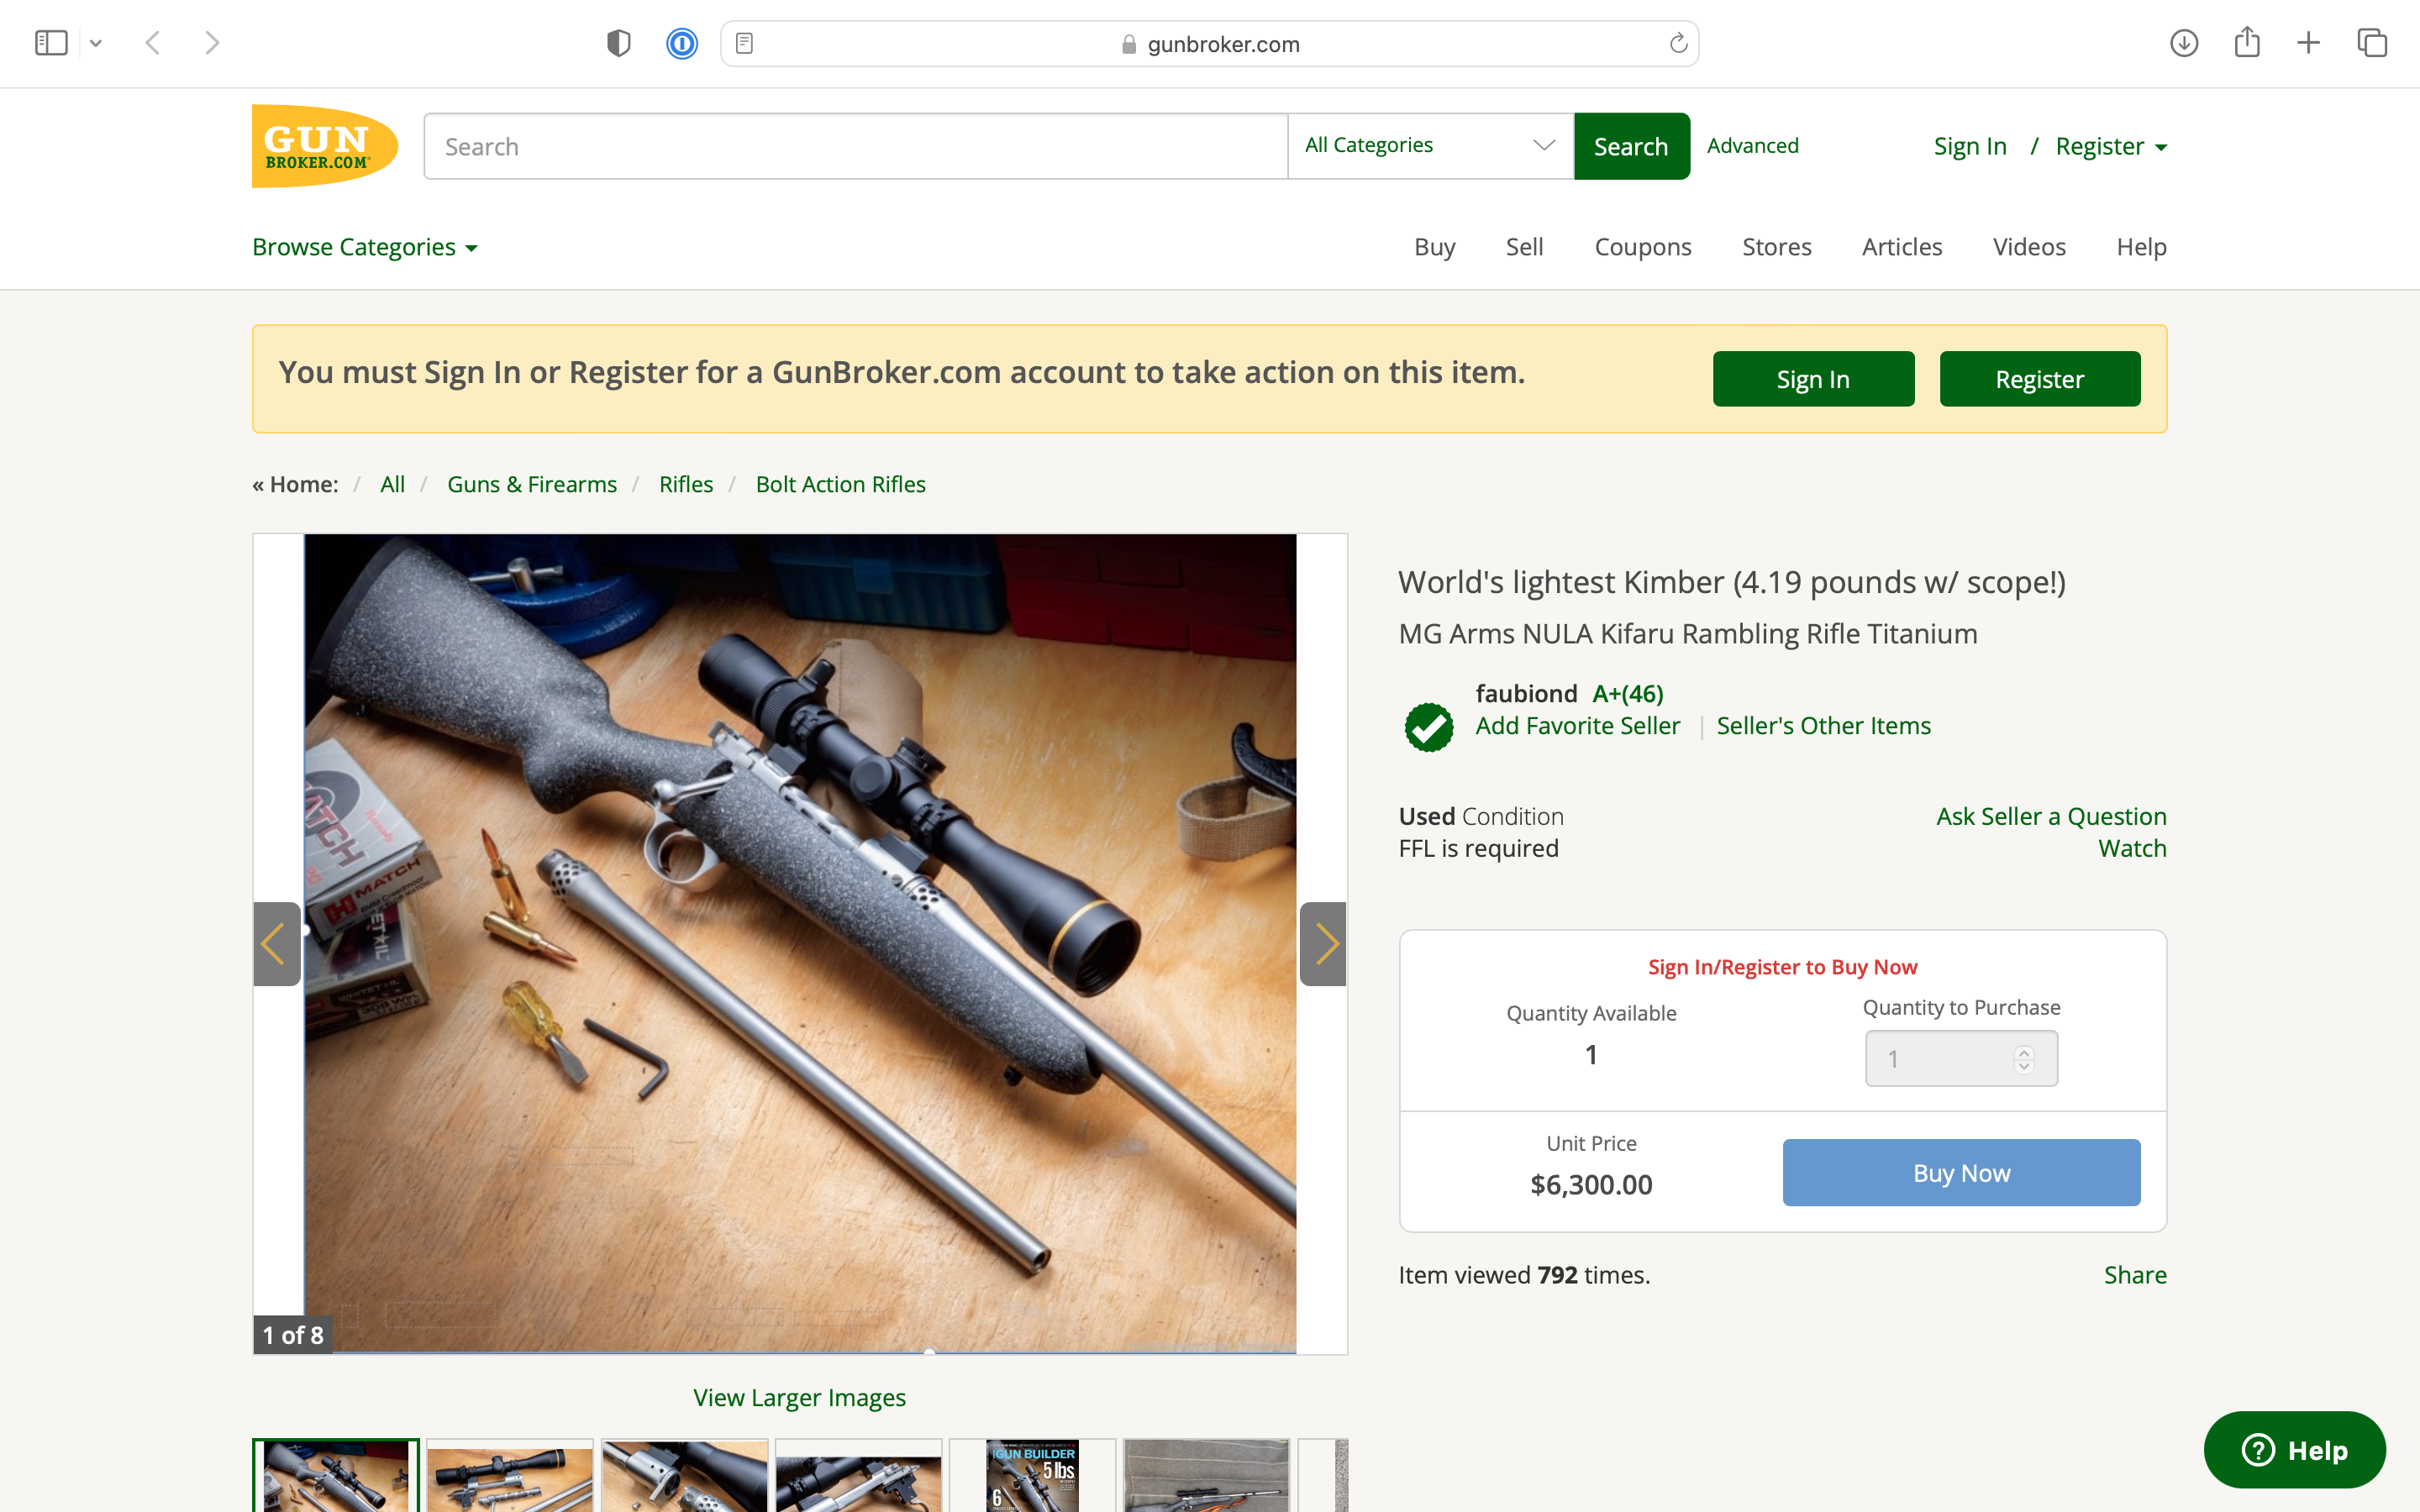The width and height of the screenshot is (2420, 1512).
Task: Open View Larger Images link
Action: pos(800,1397)
